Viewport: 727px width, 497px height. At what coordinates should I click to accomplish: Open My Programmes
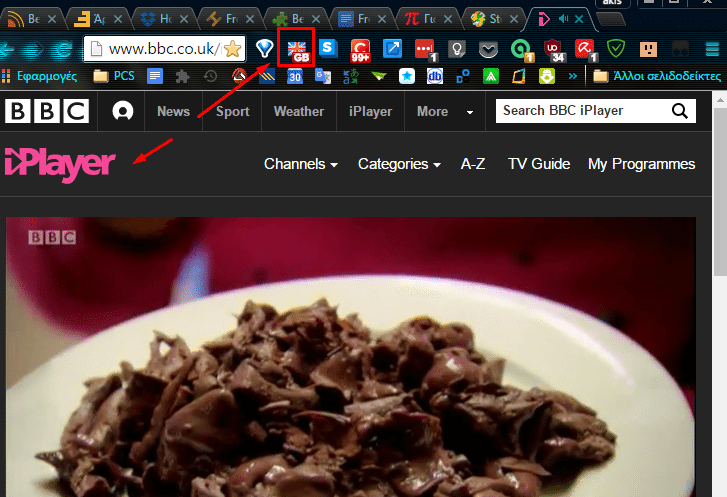(x=641, y=164)
